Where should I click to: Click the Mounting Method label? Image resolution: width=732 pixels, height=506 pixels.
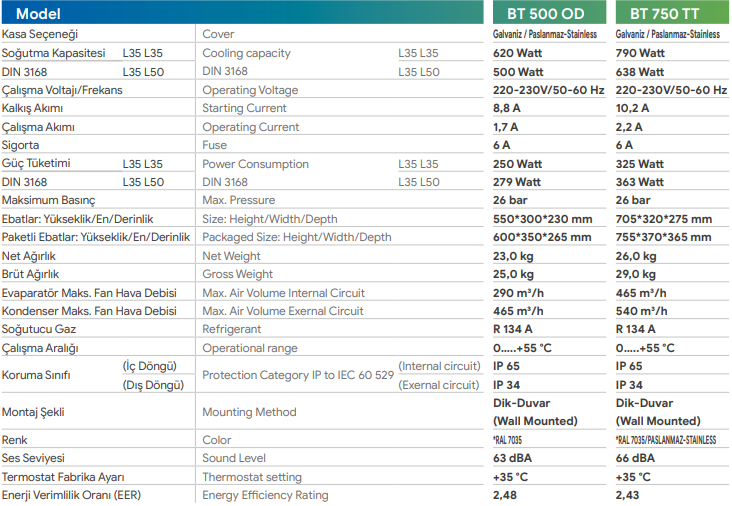(x=249, y=412)
